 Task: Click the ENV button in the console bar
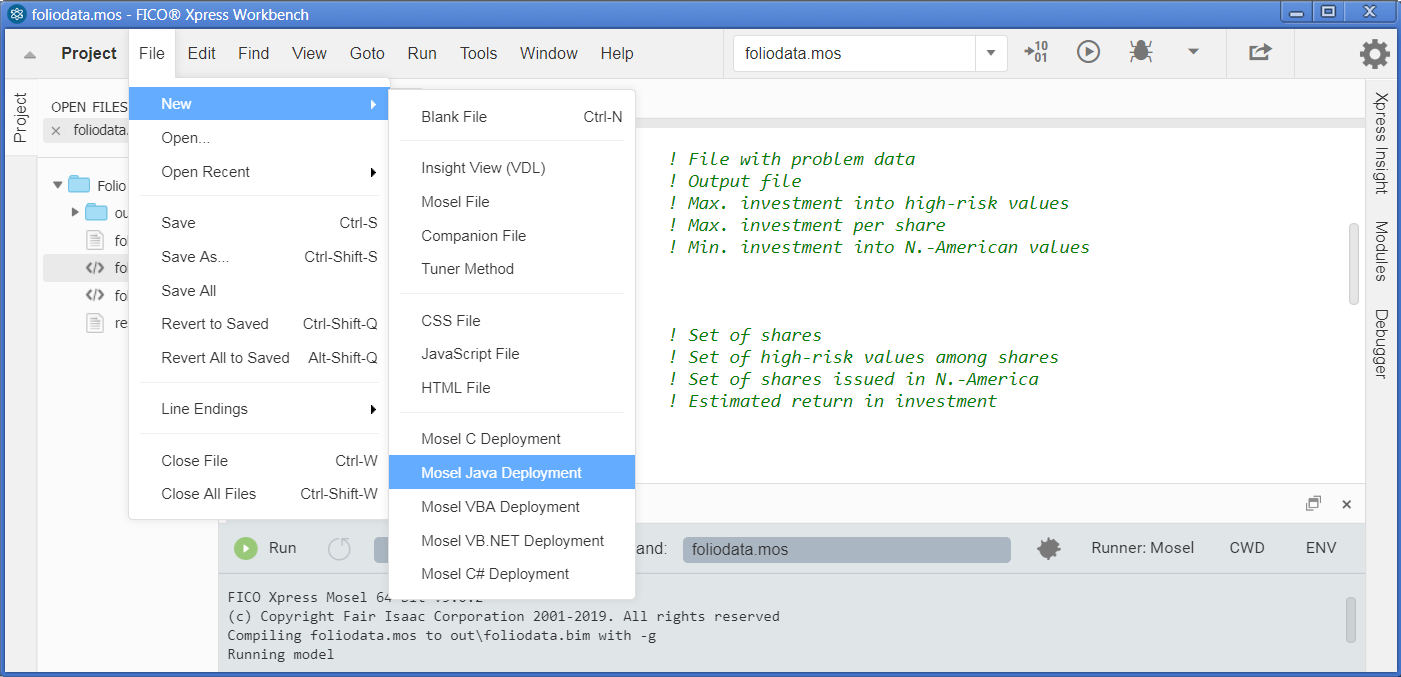coord(1321,548)
